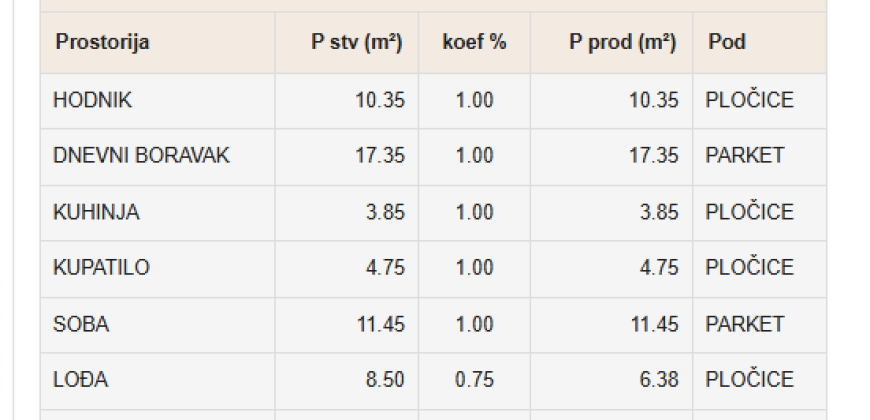Click the 3.85 P stv value for KUHINJA
This screenshot has width=870, height=420.
point(384,212)
